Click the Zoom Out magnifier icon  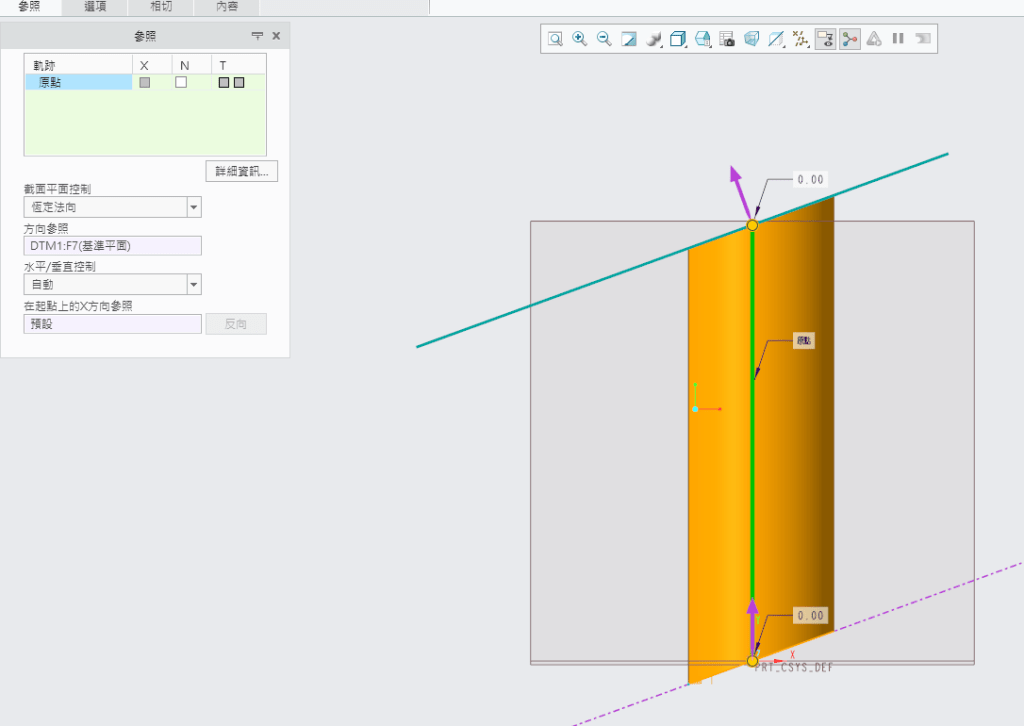pyautogui.click(x=604, y=39)
